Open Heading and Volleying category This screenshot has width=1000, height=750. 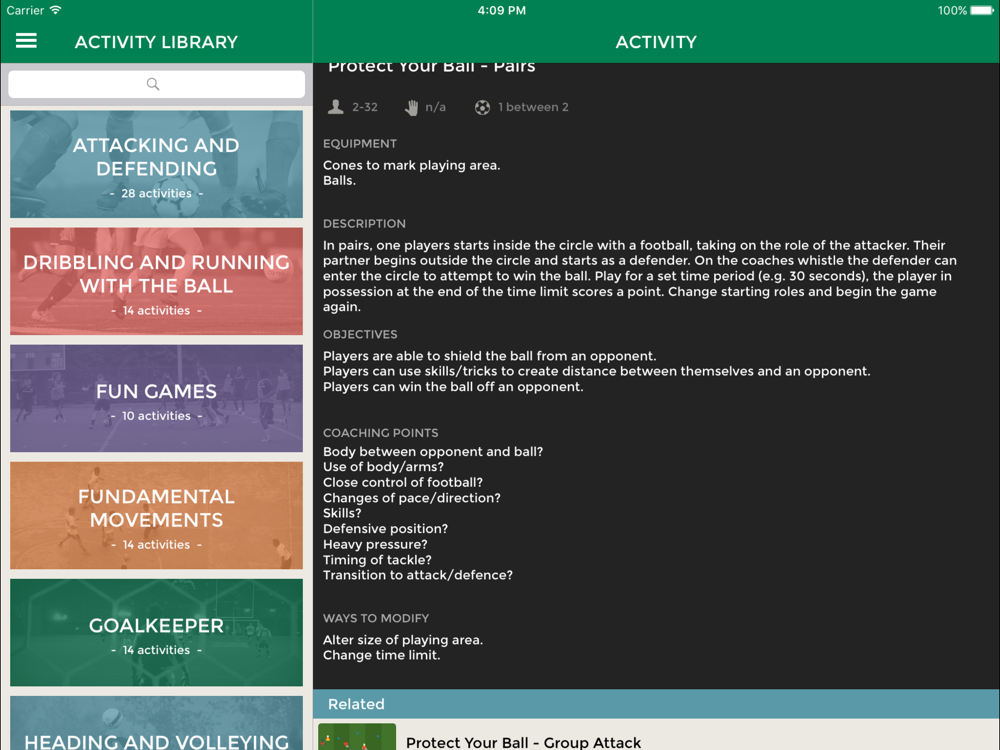156,723
